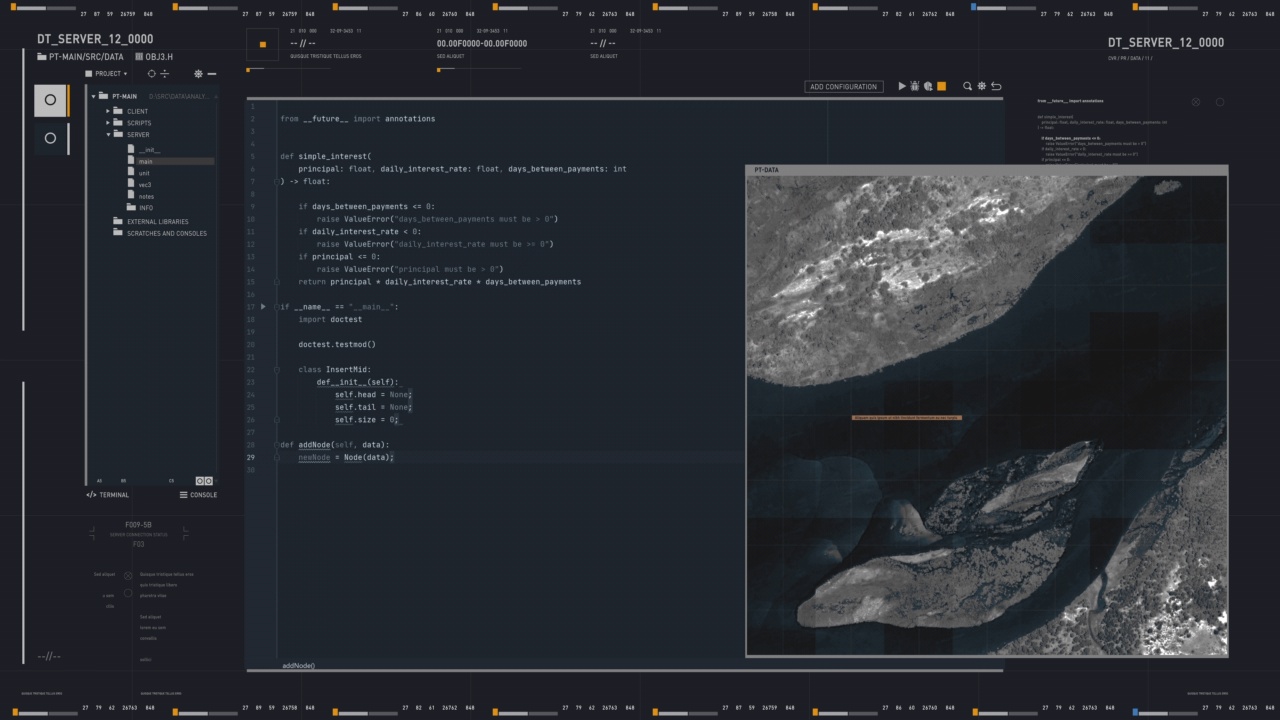Click the empty circle icon above preview panel

point(1220,102)
